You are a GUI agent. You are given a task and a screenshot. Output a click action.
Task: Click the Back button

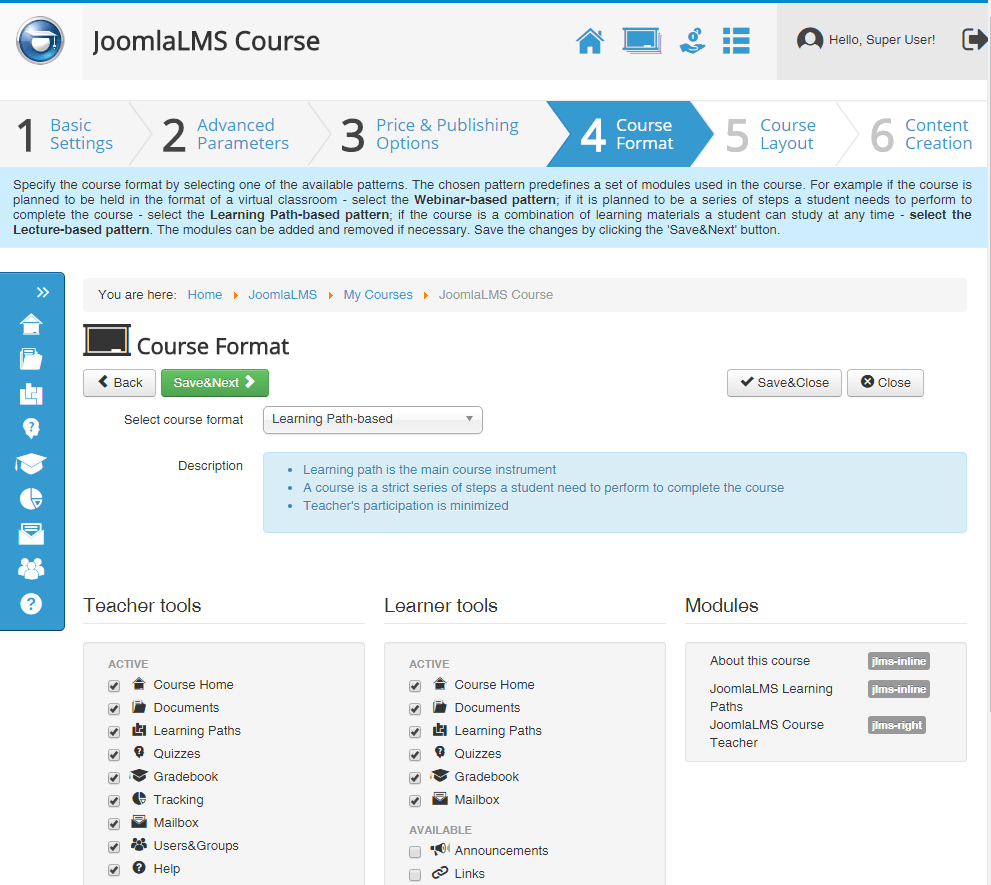pyautogui.click(x=119, y=382)
